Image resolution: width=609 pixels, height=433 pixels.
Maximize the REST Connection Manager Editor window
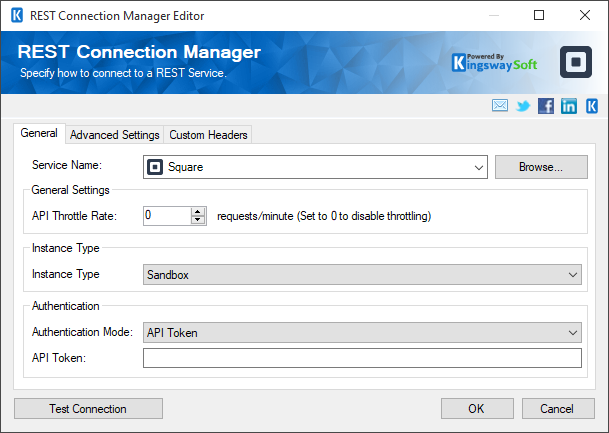coord(539,15)
